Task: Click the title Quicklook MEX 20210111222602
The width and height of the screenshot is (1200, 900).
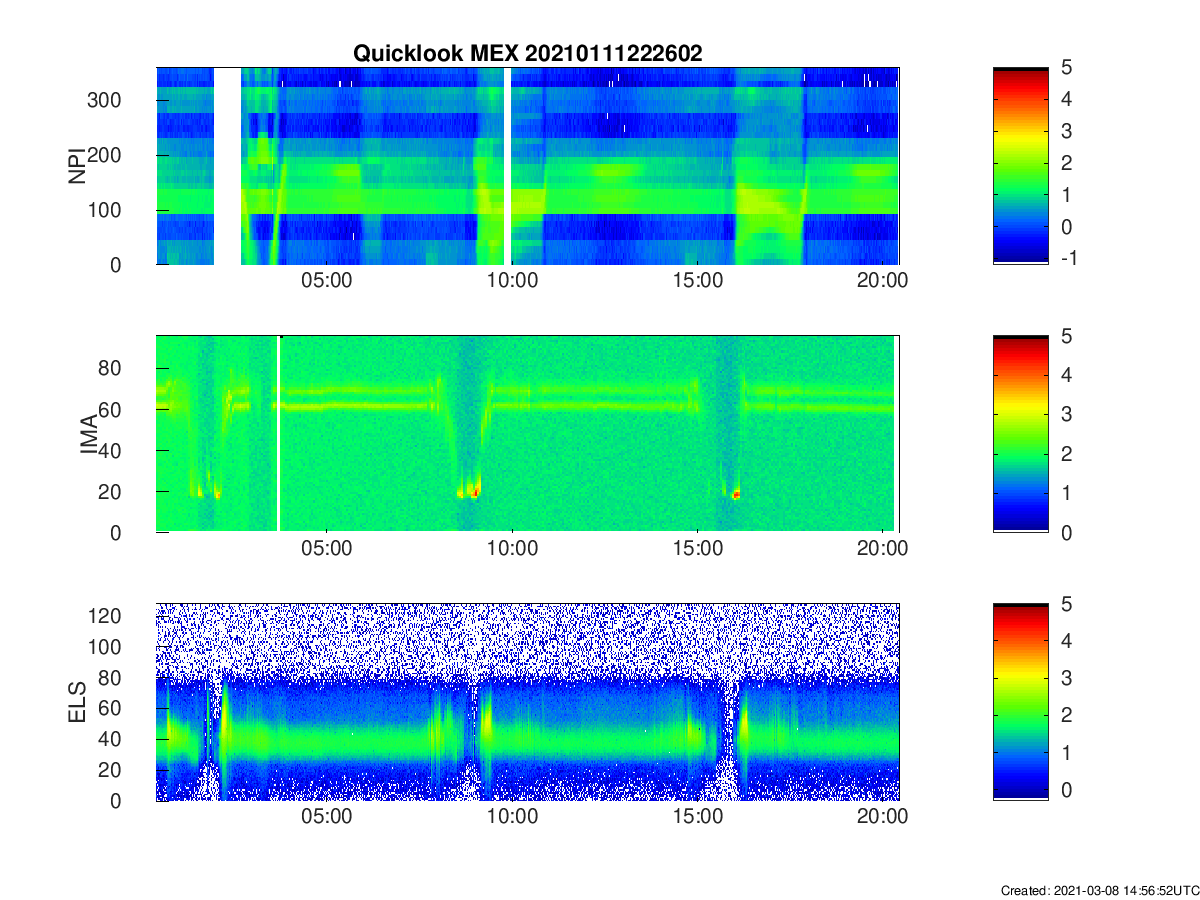Action: [527, 54]
